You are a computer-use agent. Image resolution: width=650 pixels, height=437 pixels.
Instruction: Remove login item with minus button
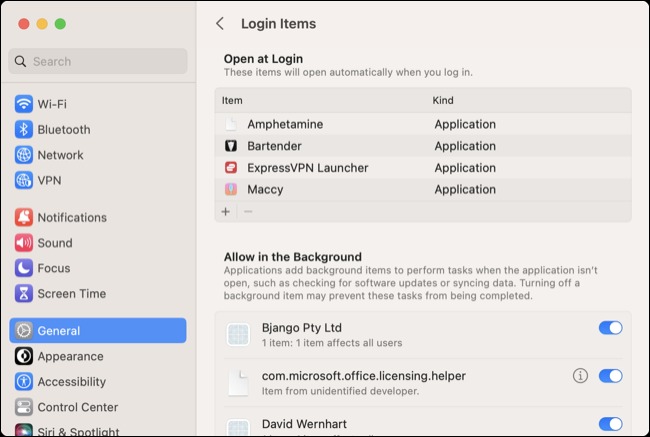[x=248, y=211]
